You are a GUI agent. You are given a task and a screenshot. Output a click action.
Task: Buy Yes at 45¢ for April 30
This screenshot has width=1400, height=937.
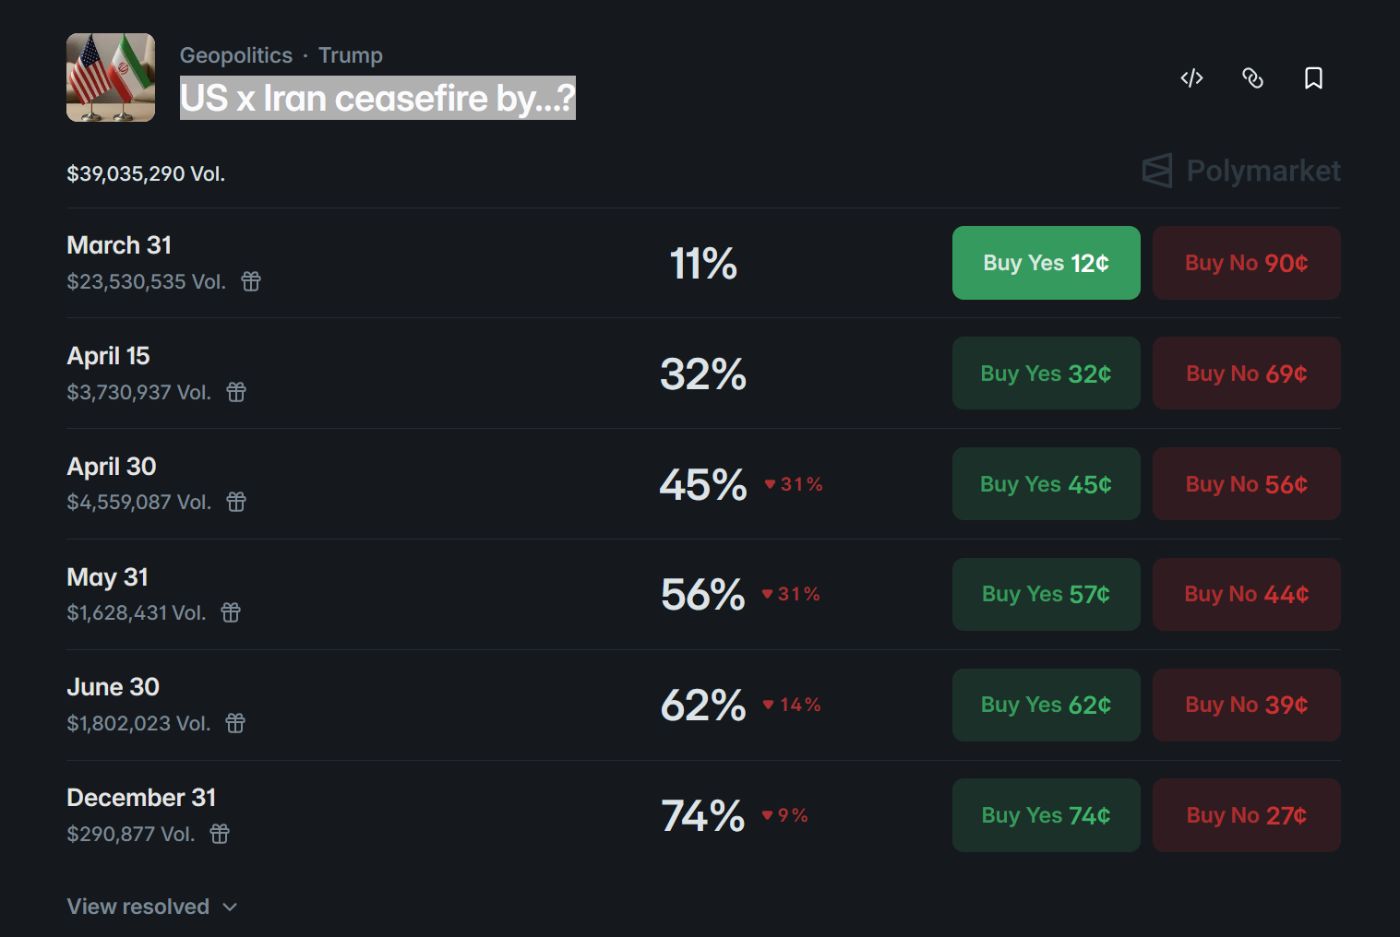1046,484
